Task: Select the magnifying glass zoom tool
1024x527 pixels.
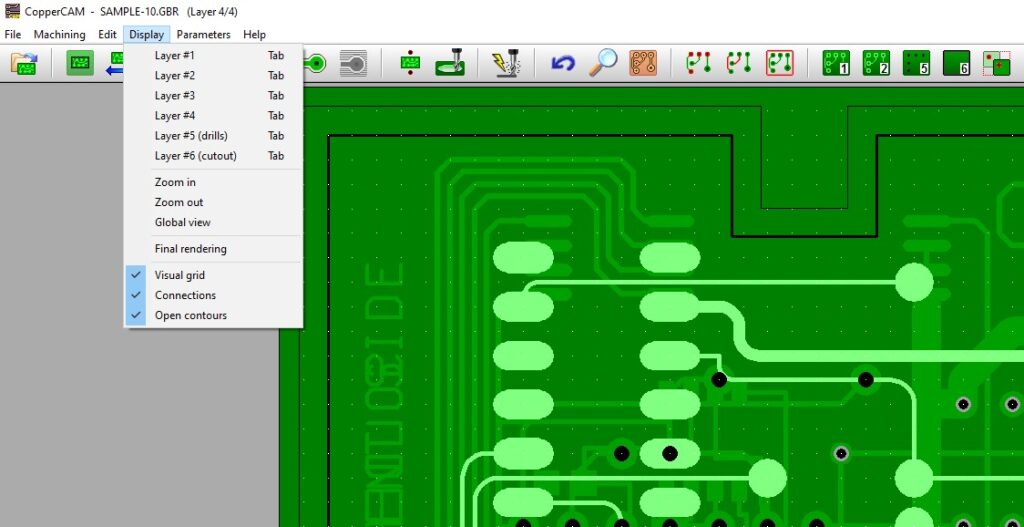Action: (602, 64)
